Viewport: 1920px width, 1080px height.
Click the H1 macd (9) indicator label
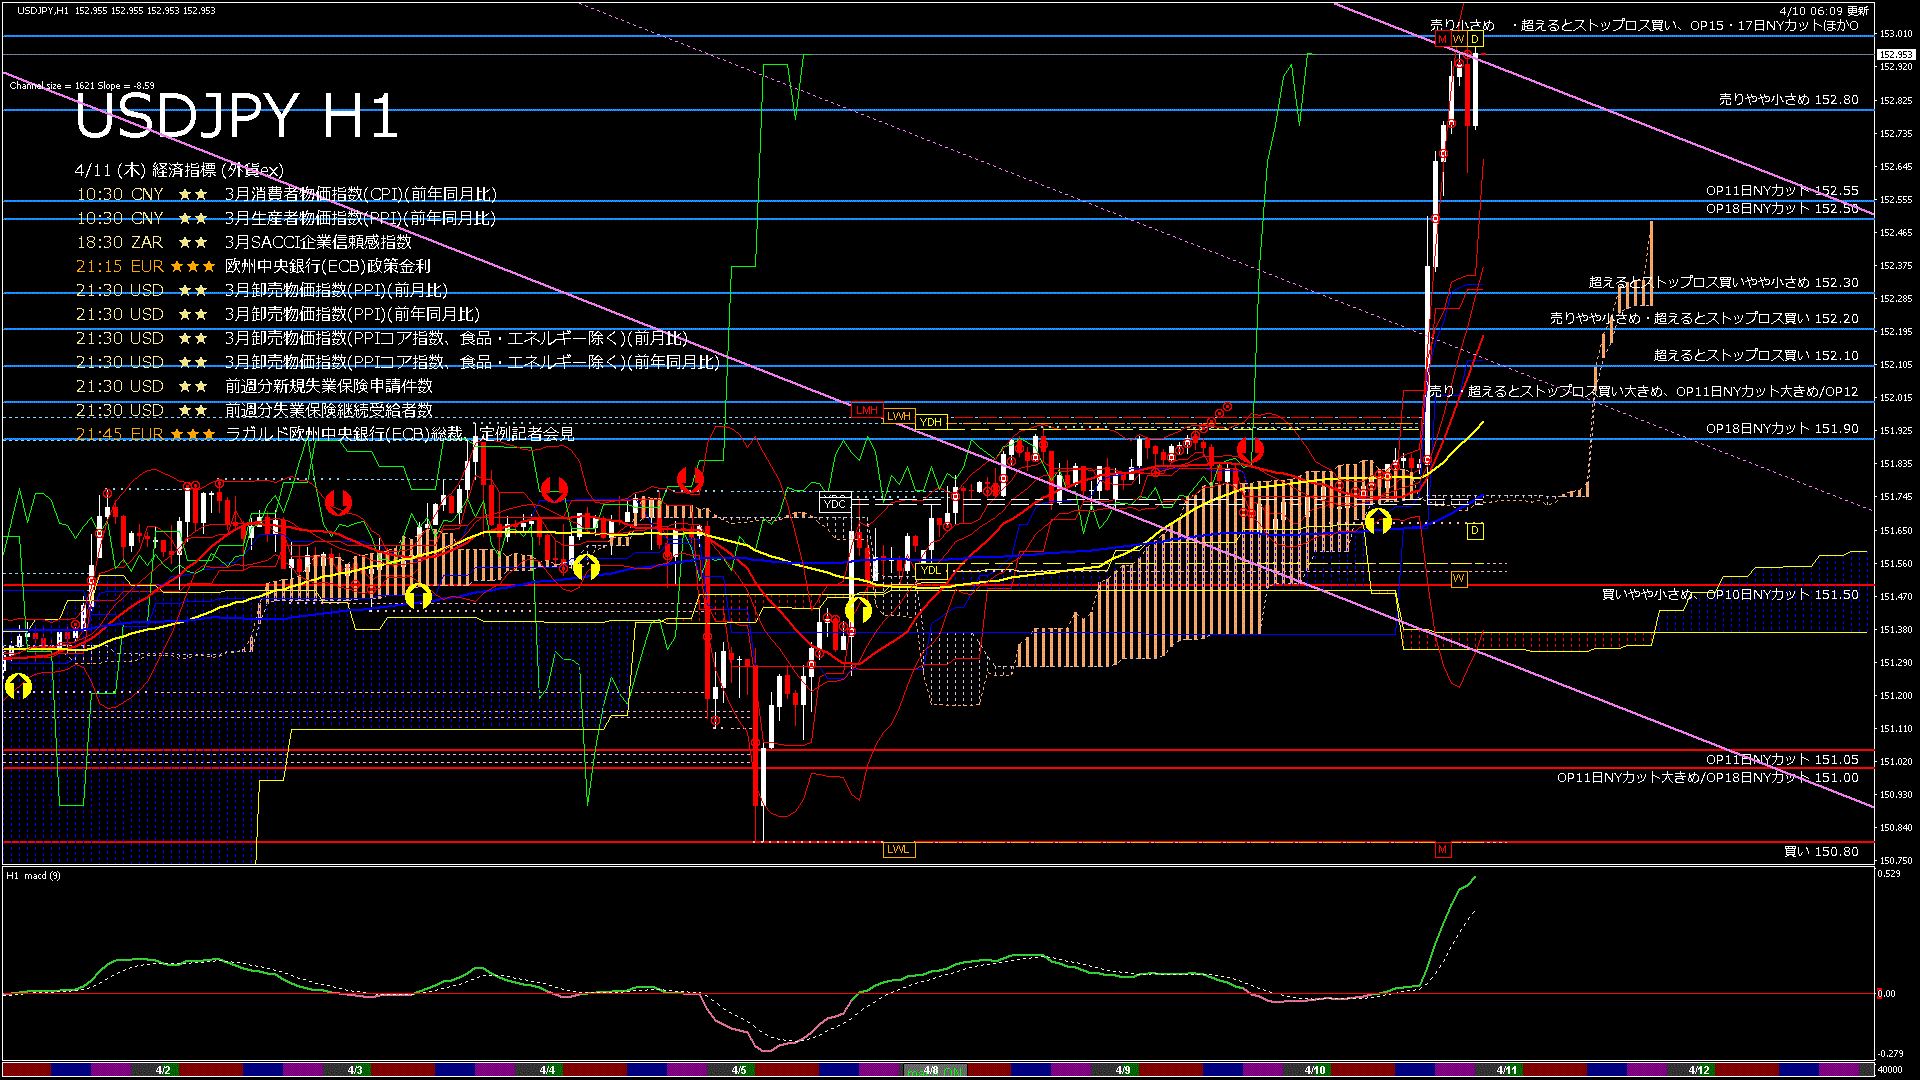pyautogui.click(x=33, y=876)
